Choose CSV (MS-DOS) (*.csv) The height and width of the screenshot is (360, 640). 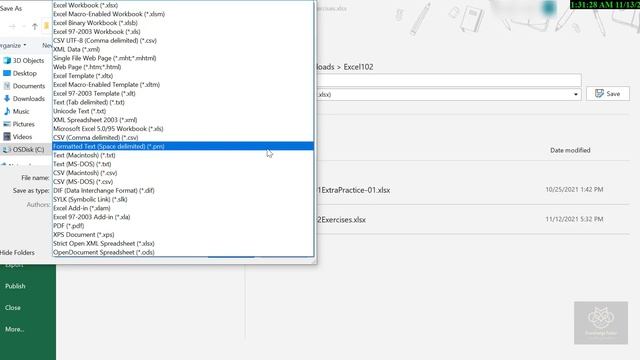[183, 182]
